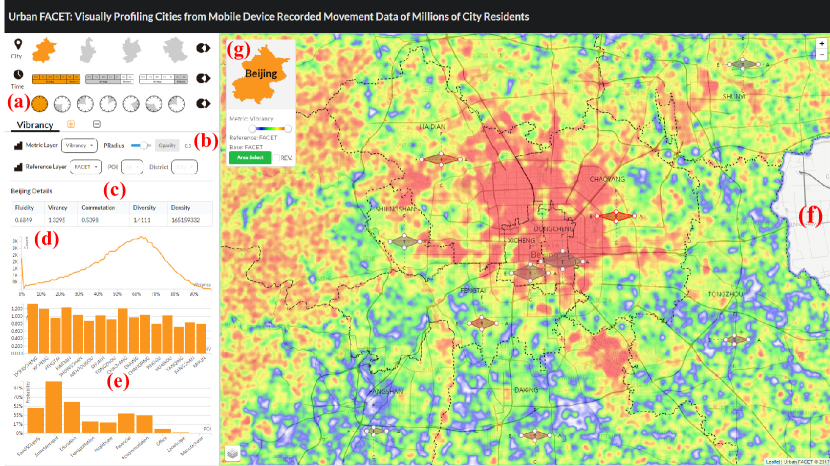The image size is (830, 466).
Task: Click the Tongzhou diamond glyph
Action: point(736,339)
